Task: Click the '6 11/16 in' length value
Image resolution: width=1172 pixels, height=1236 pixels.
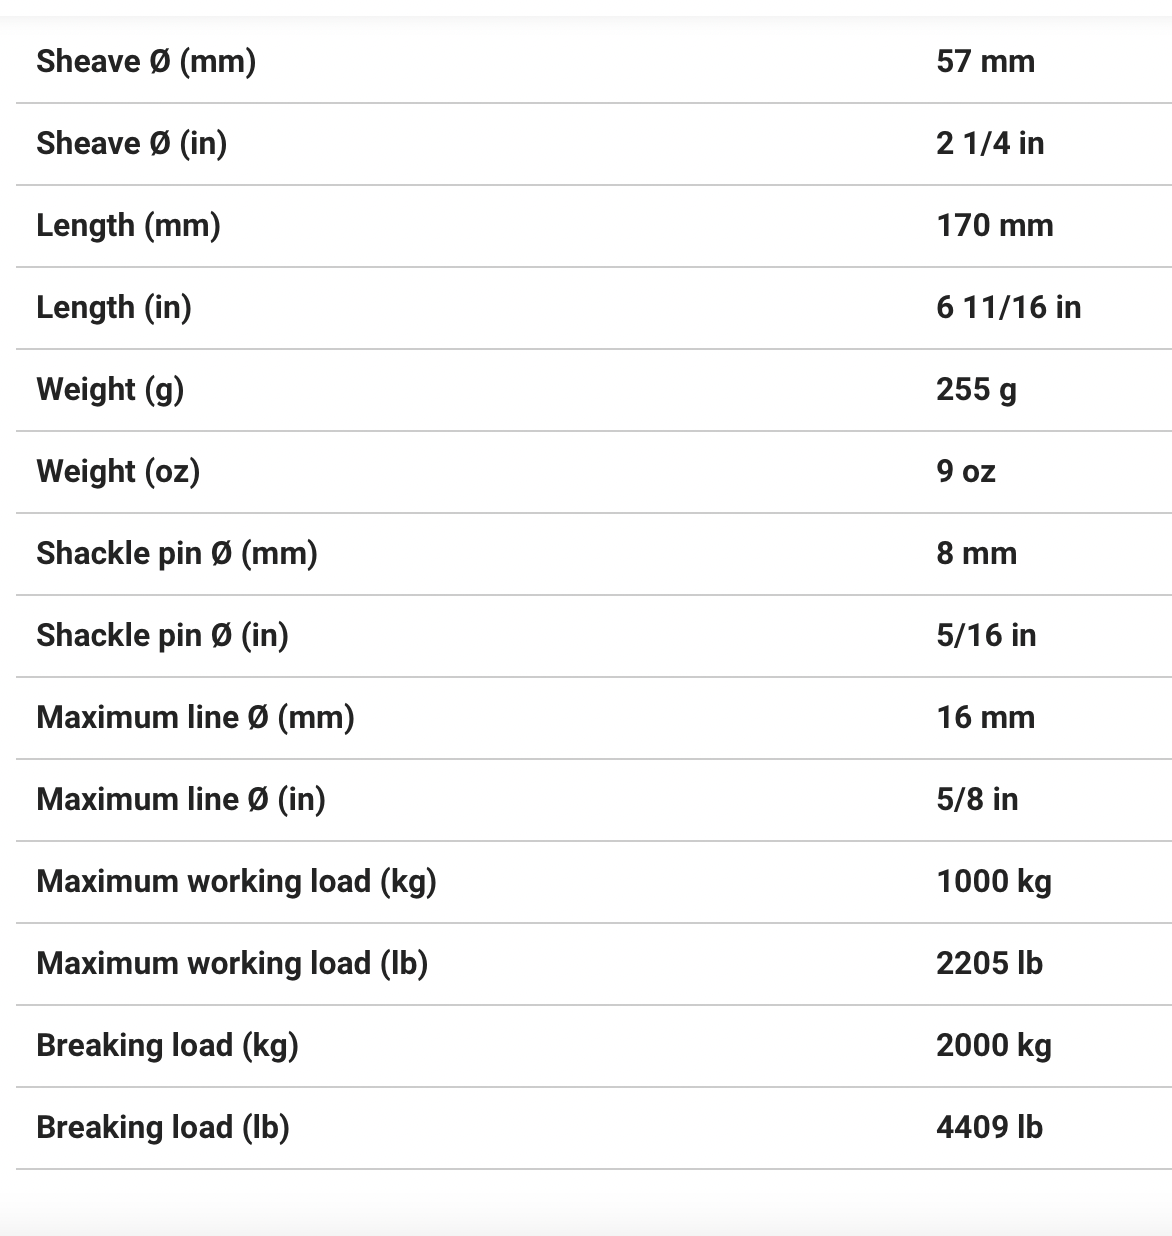Action: click(1008, 308)
